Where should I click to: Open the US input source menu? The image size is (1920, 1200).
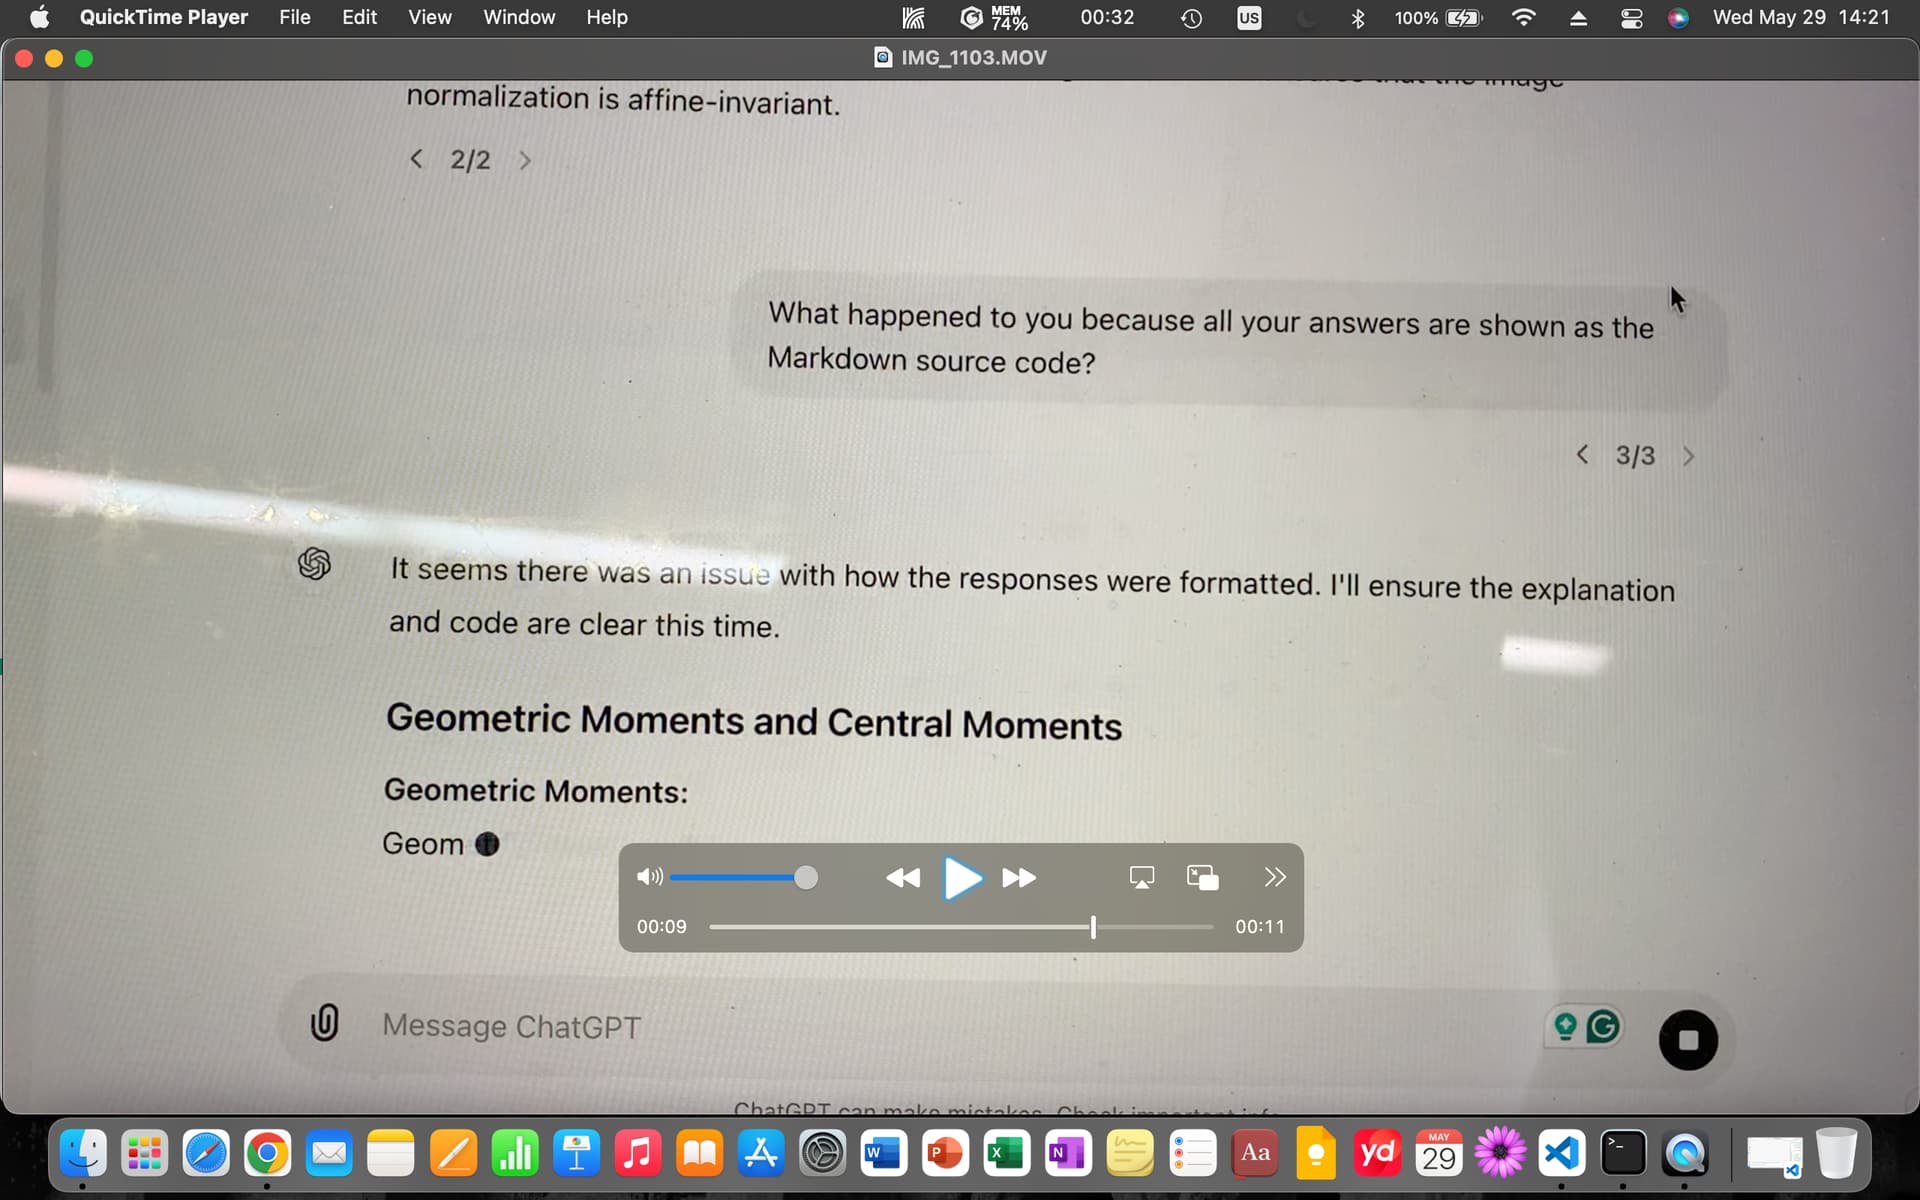[1248, 18]
